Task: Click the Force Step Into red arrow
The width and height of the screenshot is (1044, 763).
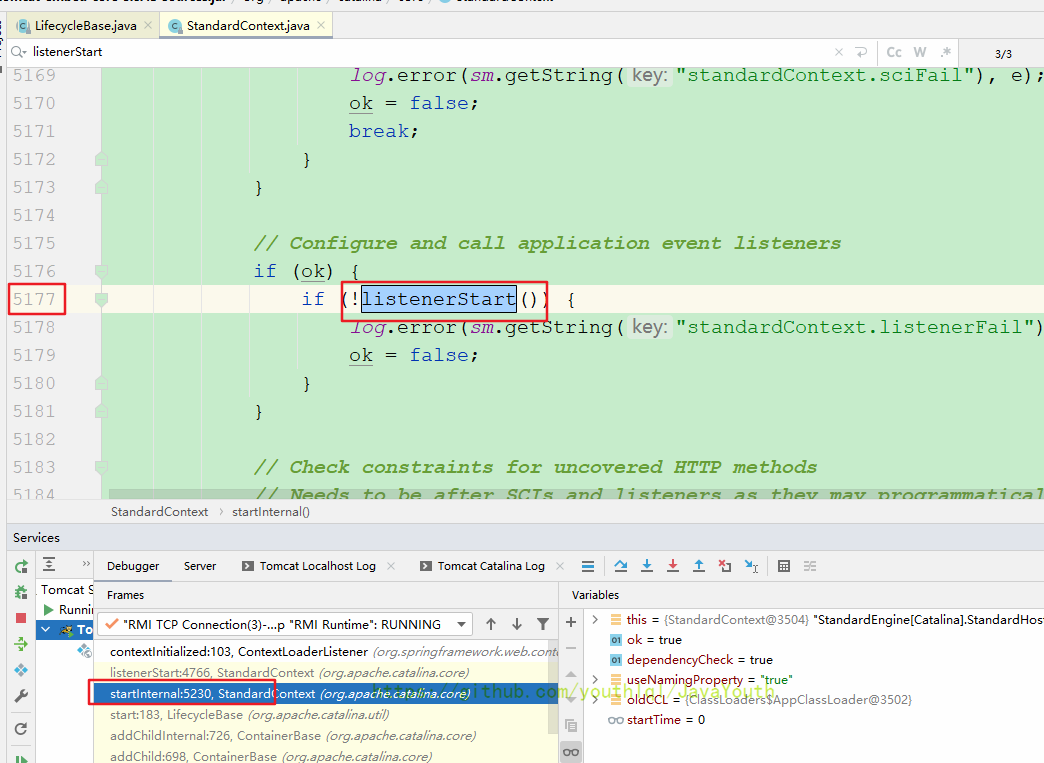Action: pos(673,566)
